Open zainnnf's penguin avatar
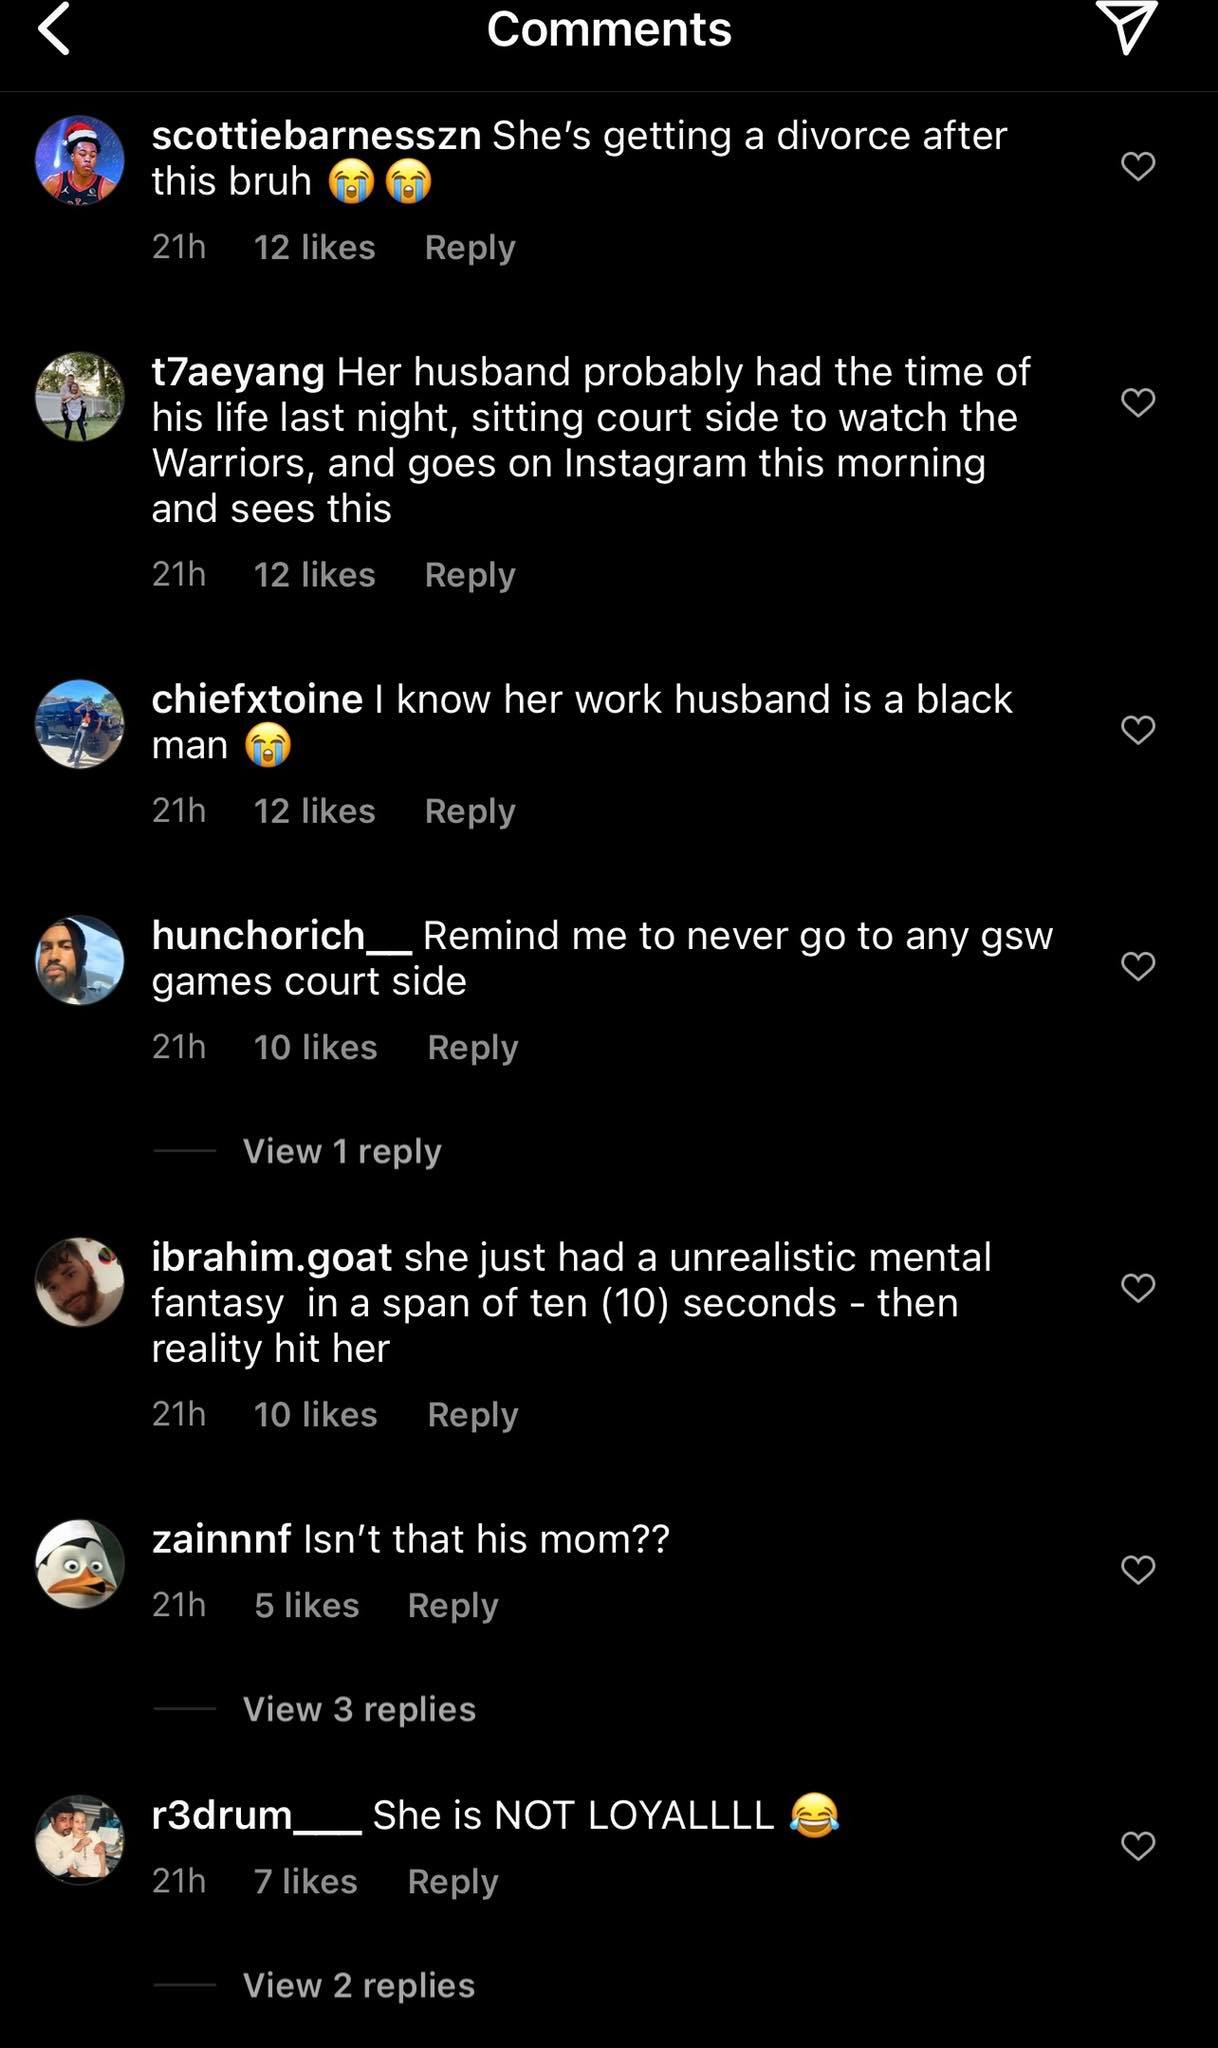 [80, 1564]
